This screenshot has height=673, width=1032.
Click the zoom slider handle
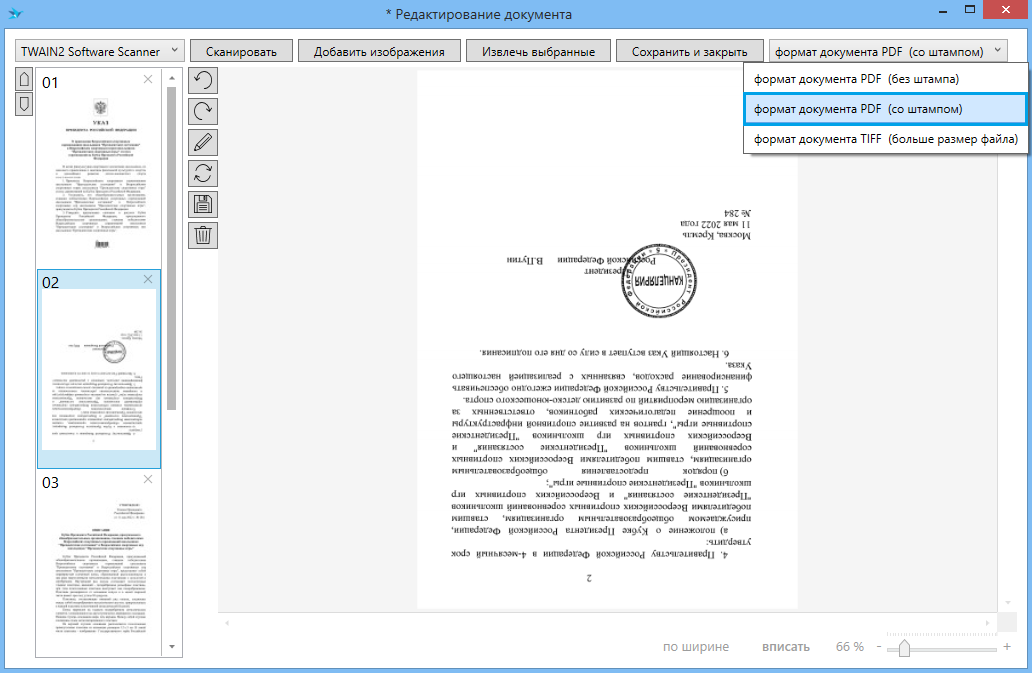tap(904, 648)
